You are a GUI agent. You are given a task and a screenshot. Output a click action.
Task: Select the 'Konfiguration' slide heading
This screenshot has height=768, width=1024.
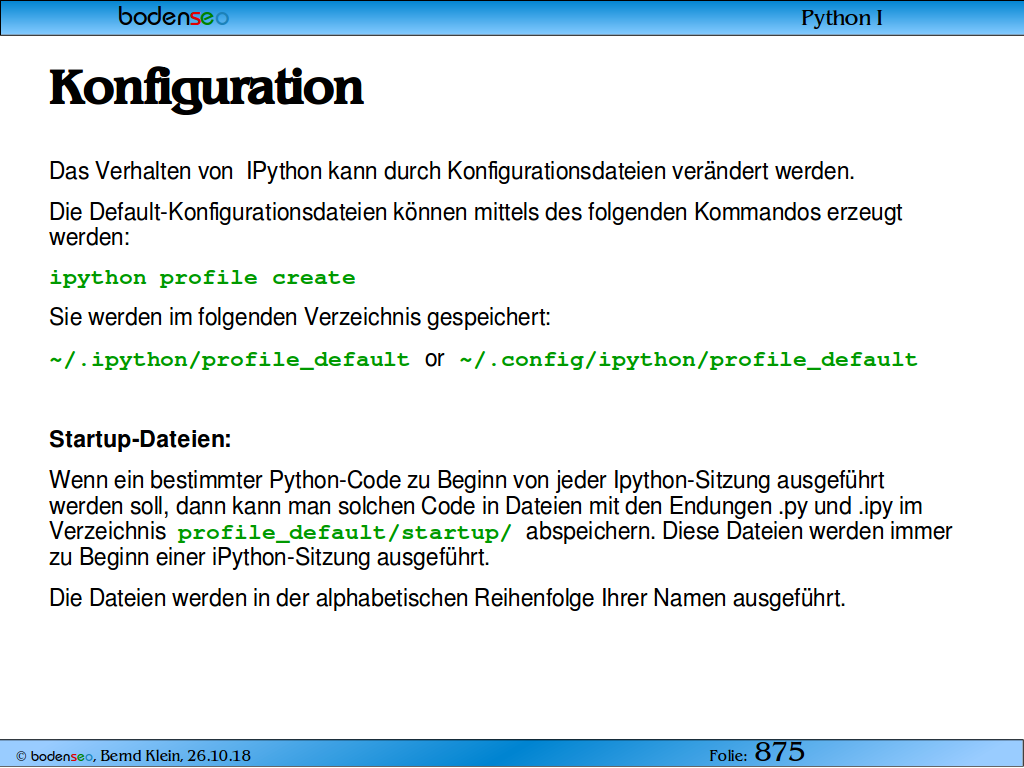coord(206,89)
